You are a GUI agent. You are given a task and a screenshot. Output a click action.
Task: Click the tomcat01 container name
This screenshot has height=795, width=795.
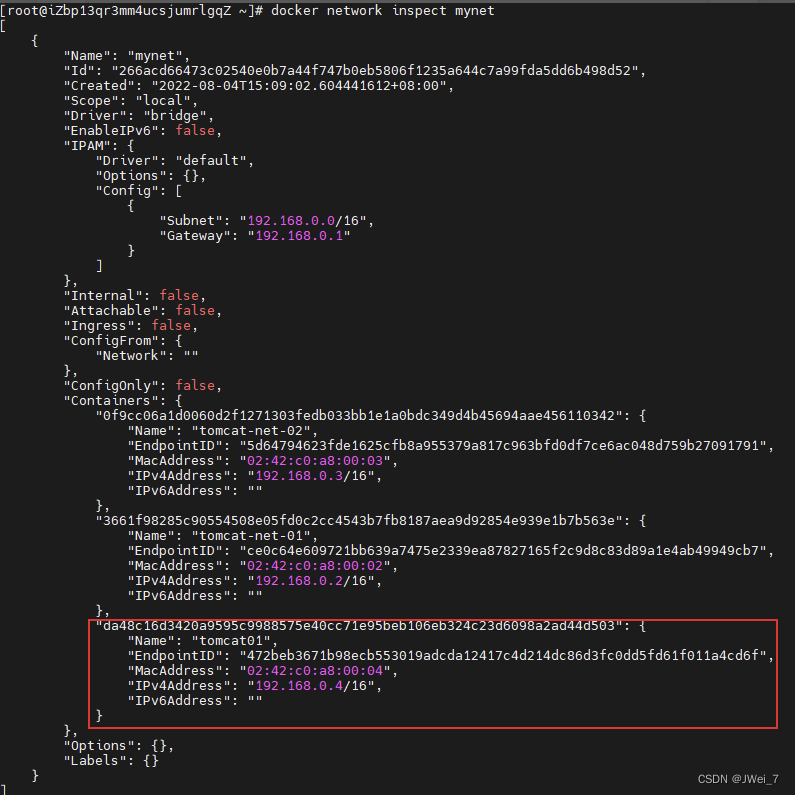pyautogui.click(x=231, y=641)
